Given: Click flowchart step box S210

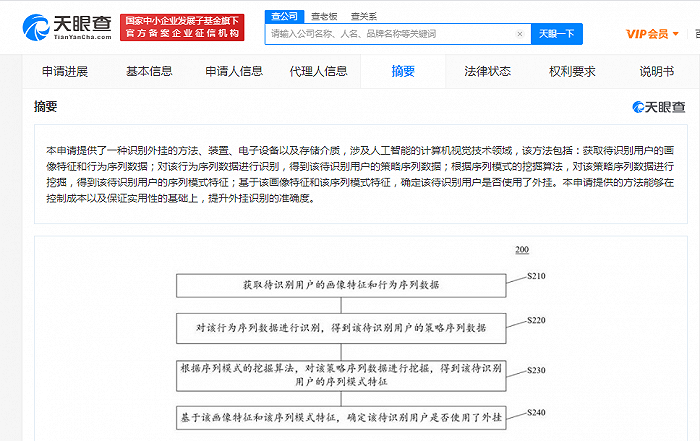Looking at the screenshot, I should point(341,286).
